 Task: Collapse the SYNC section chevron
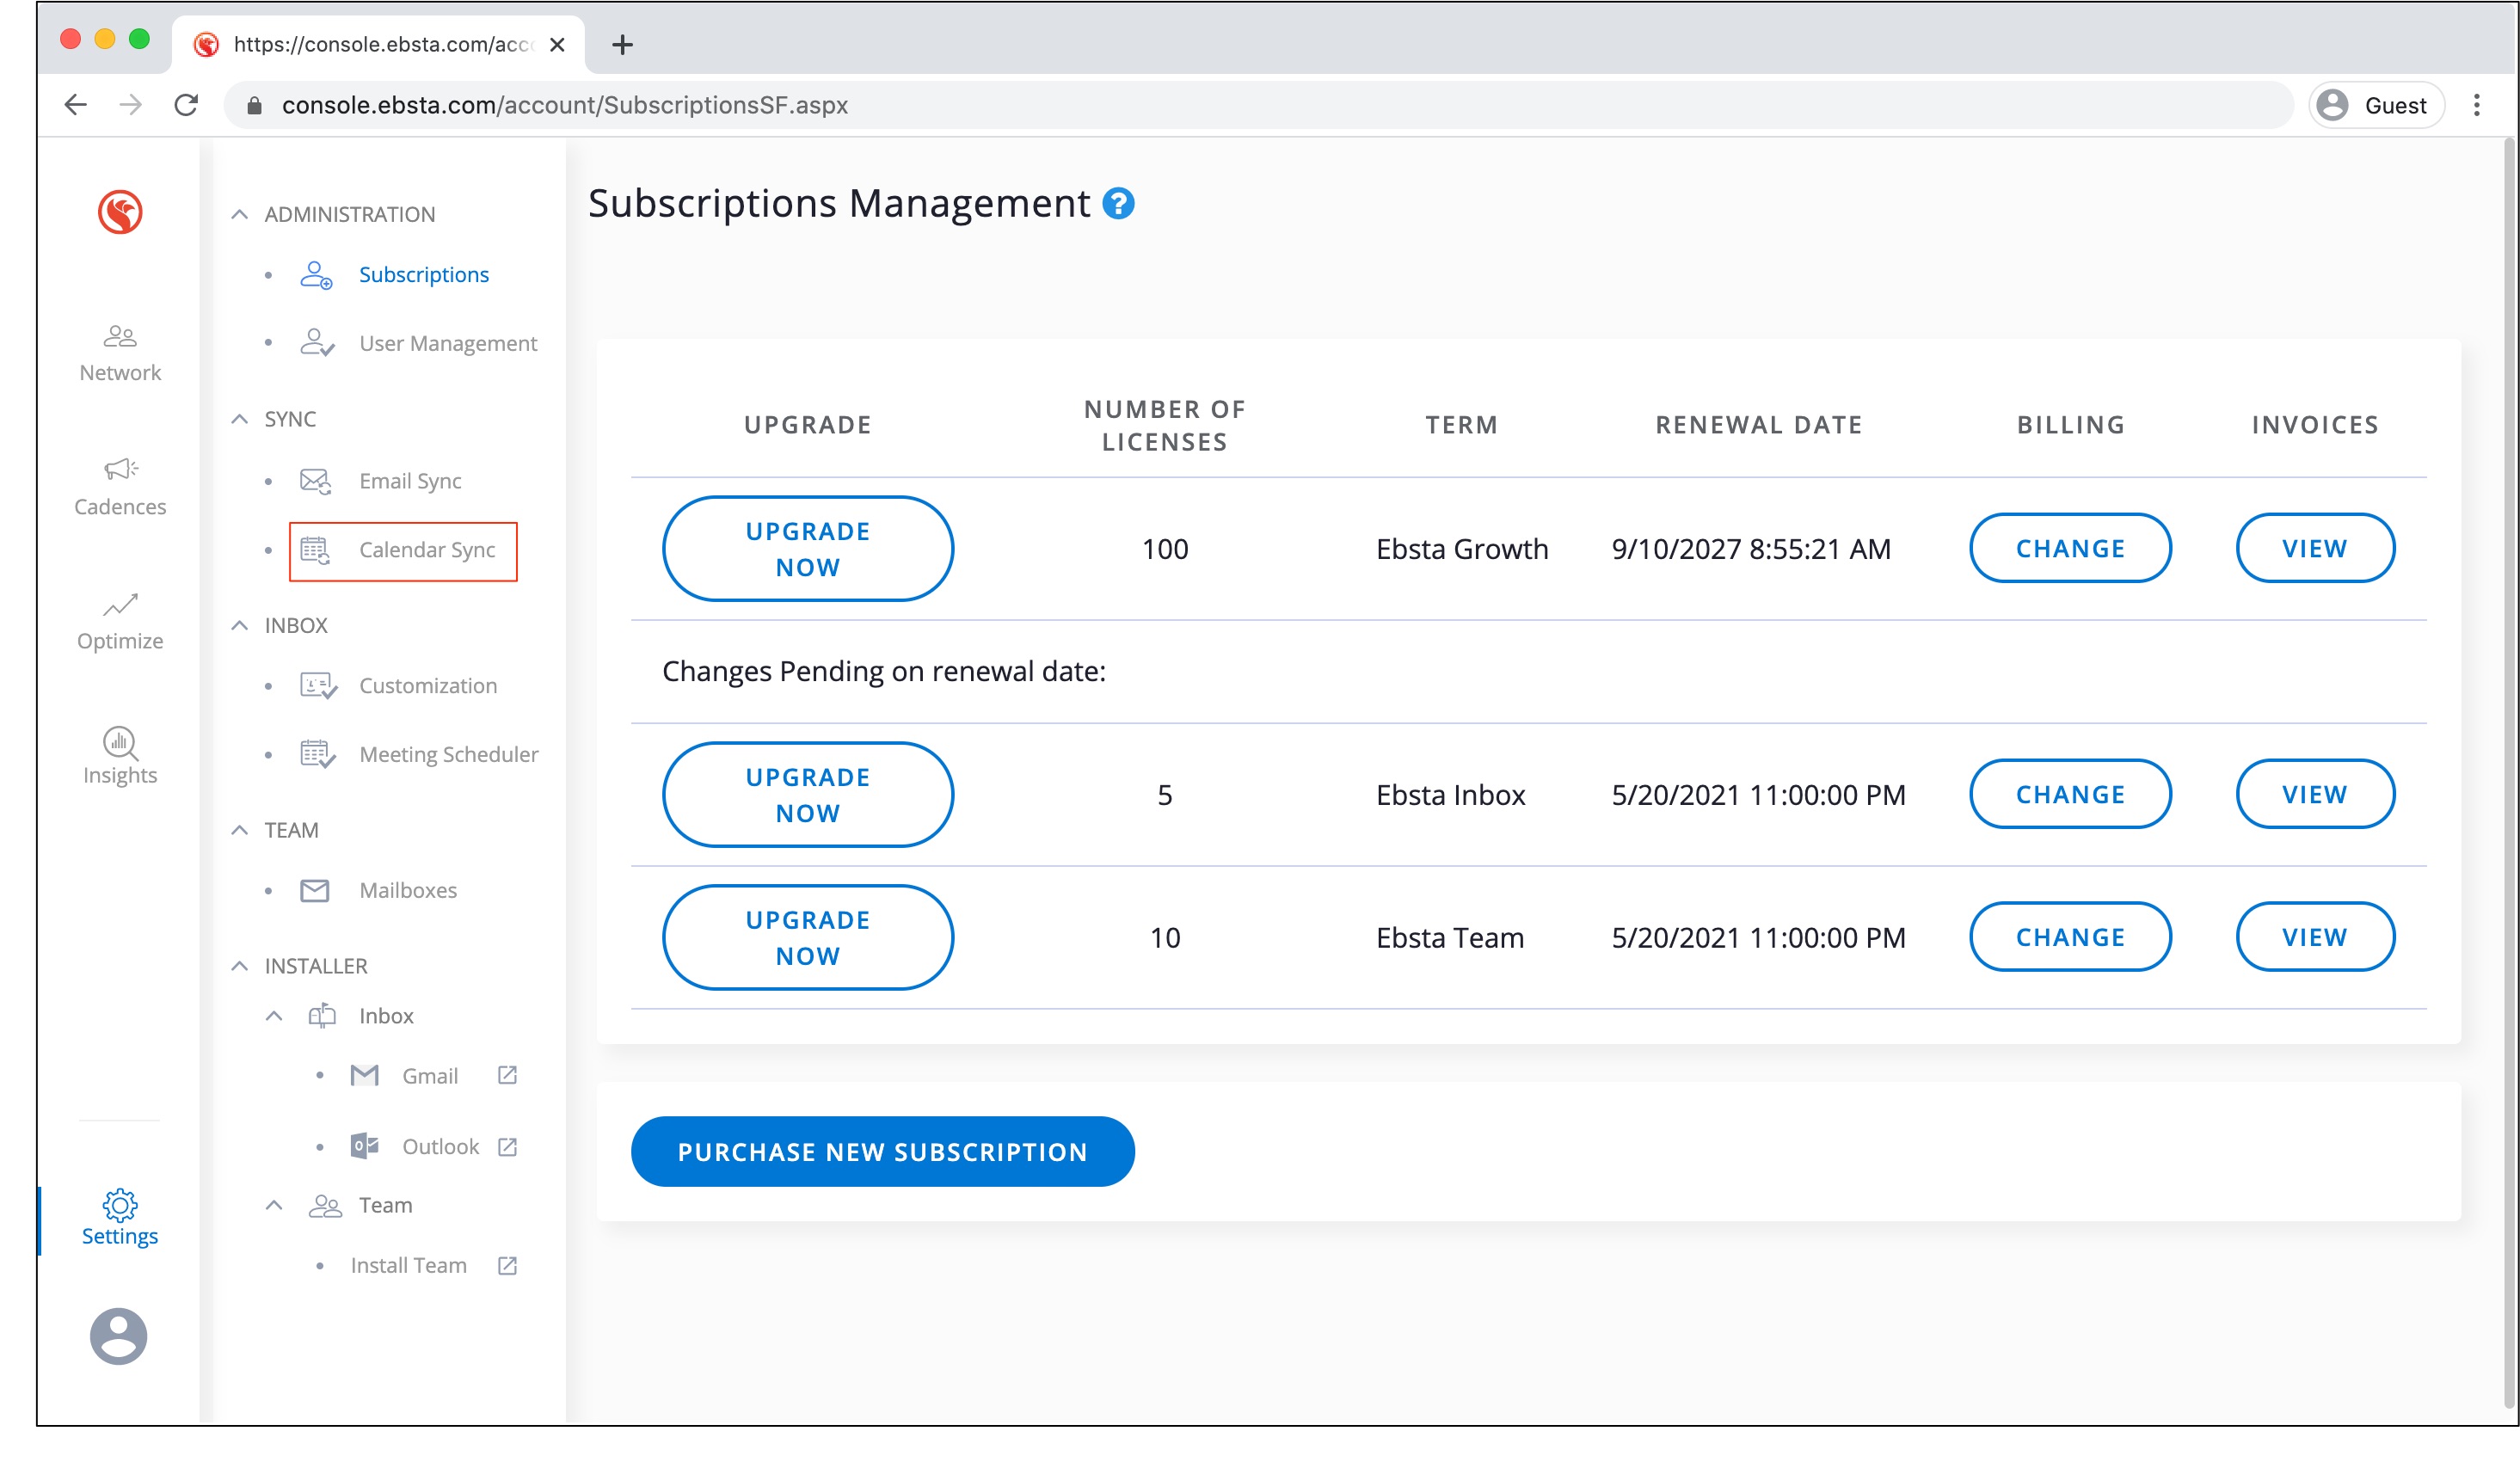coord(240,419)
